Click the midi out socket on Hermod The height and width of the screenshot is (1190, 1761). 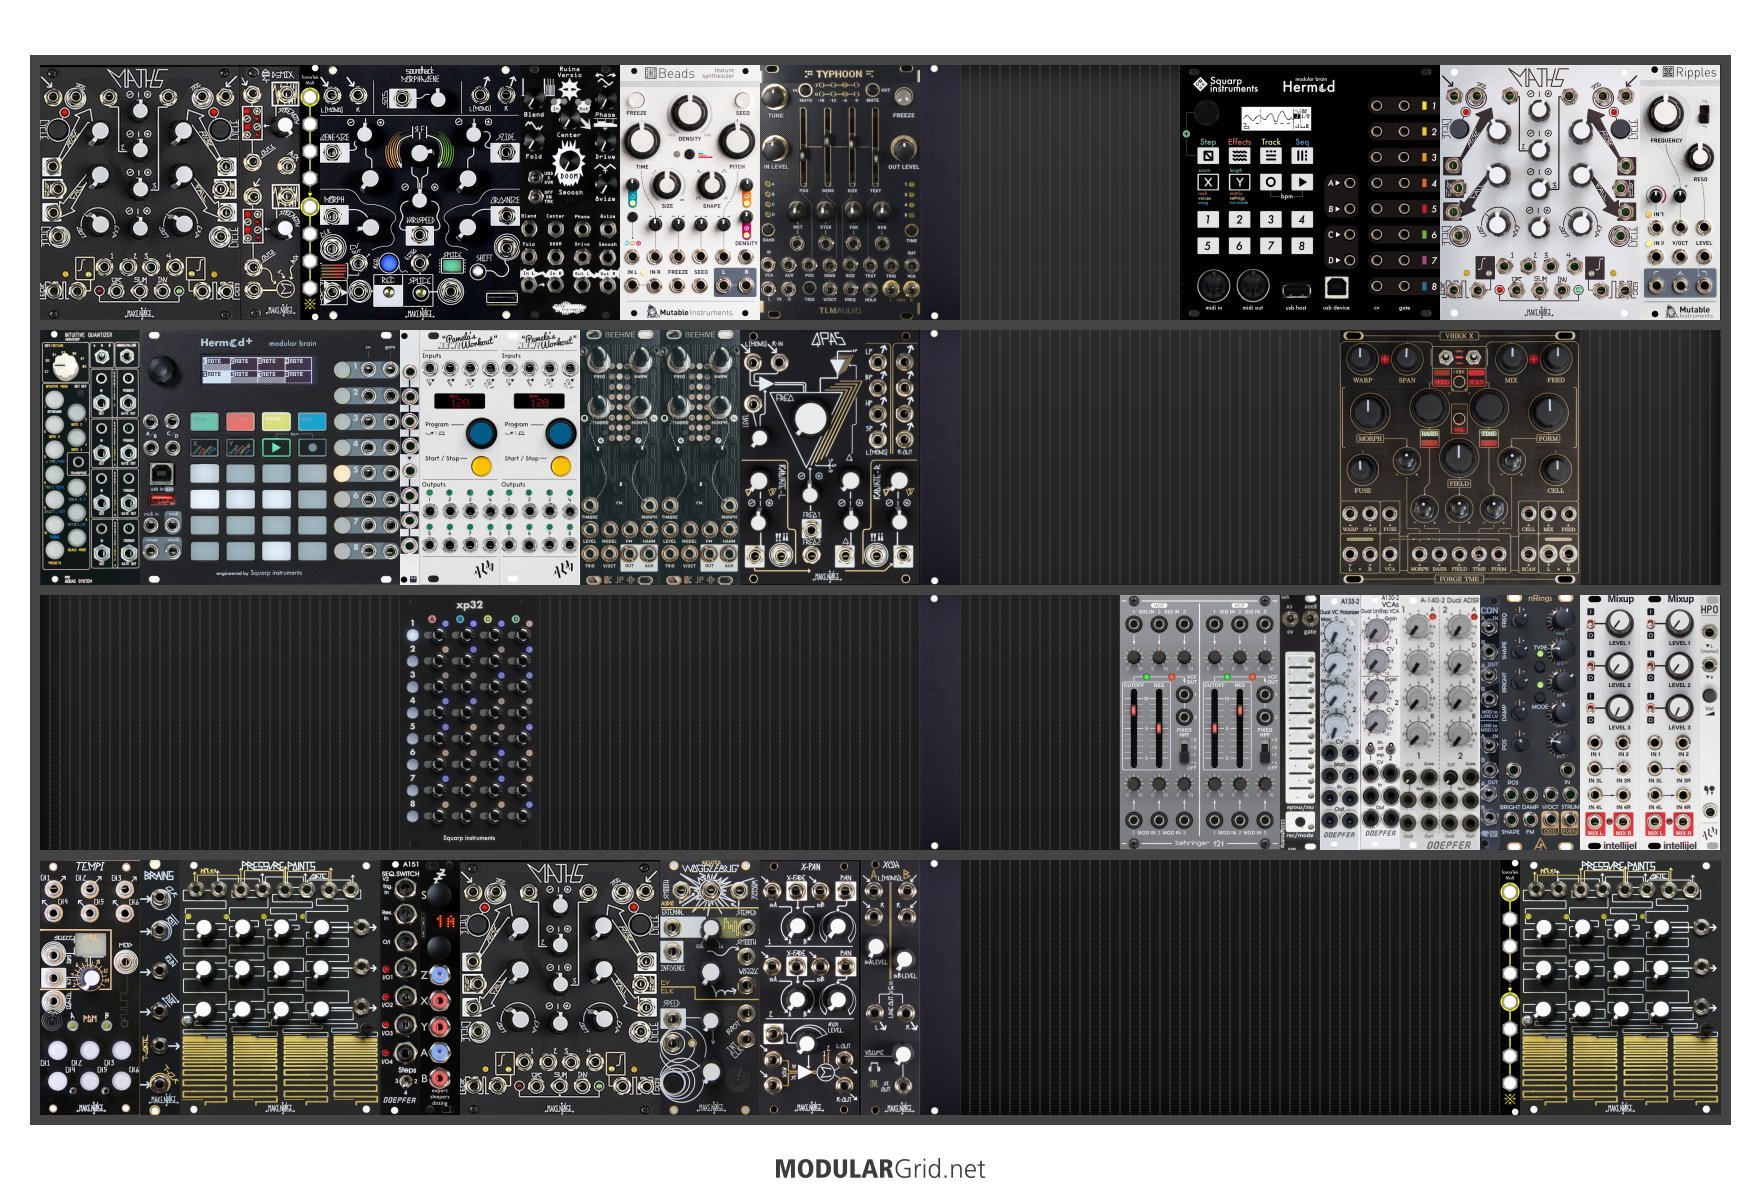click(1253, 286)
